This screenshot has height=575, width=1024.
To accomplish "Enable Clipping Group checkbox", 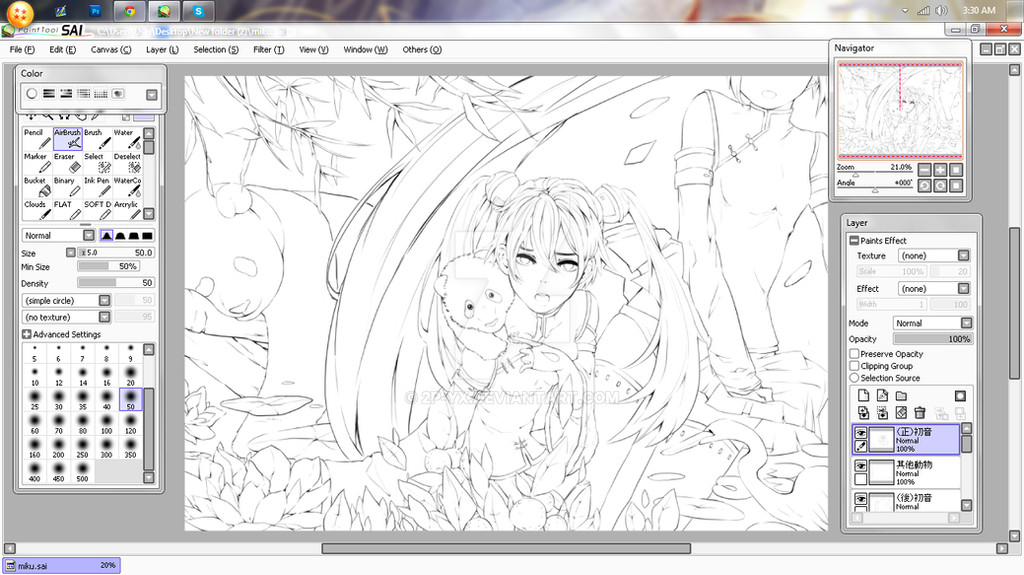I will point(854,366).
